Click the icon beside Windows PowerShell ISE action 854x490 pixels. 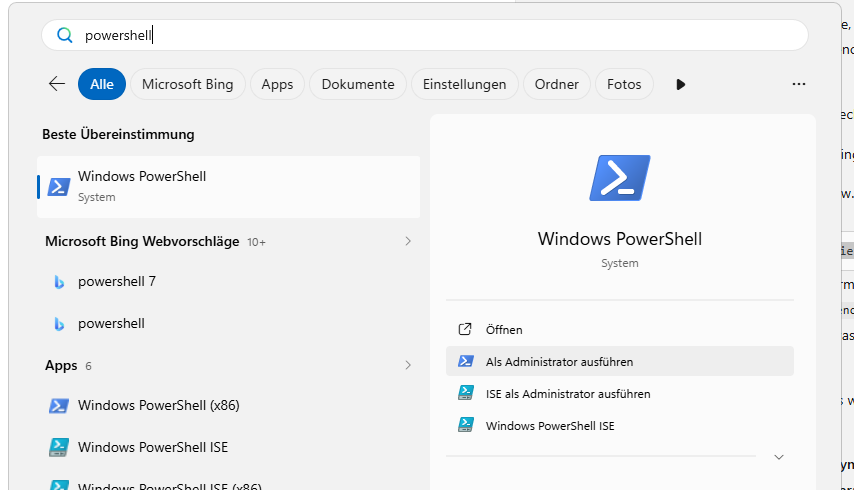(x=466, y=424)
